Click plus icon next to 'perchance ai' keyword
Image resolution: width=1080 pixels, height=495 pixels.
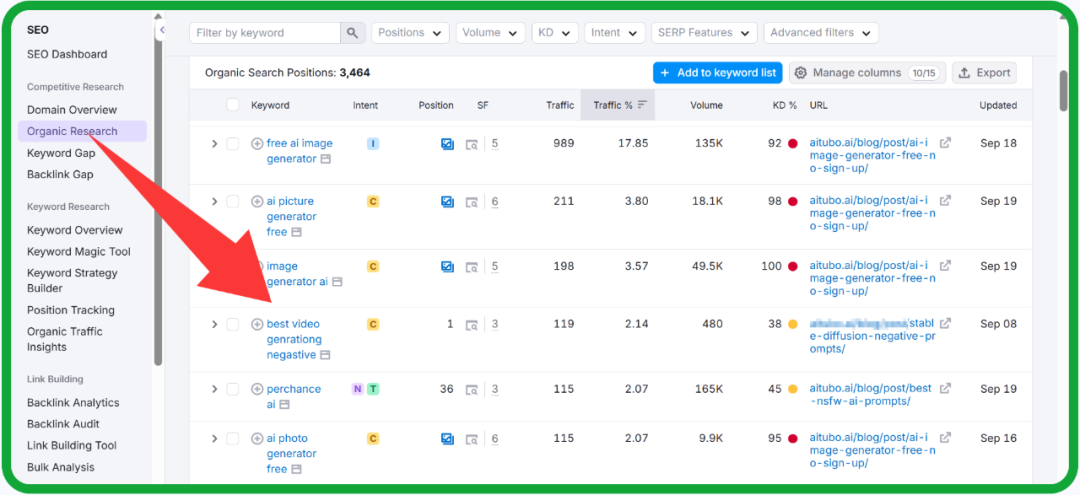pos(257,389)
